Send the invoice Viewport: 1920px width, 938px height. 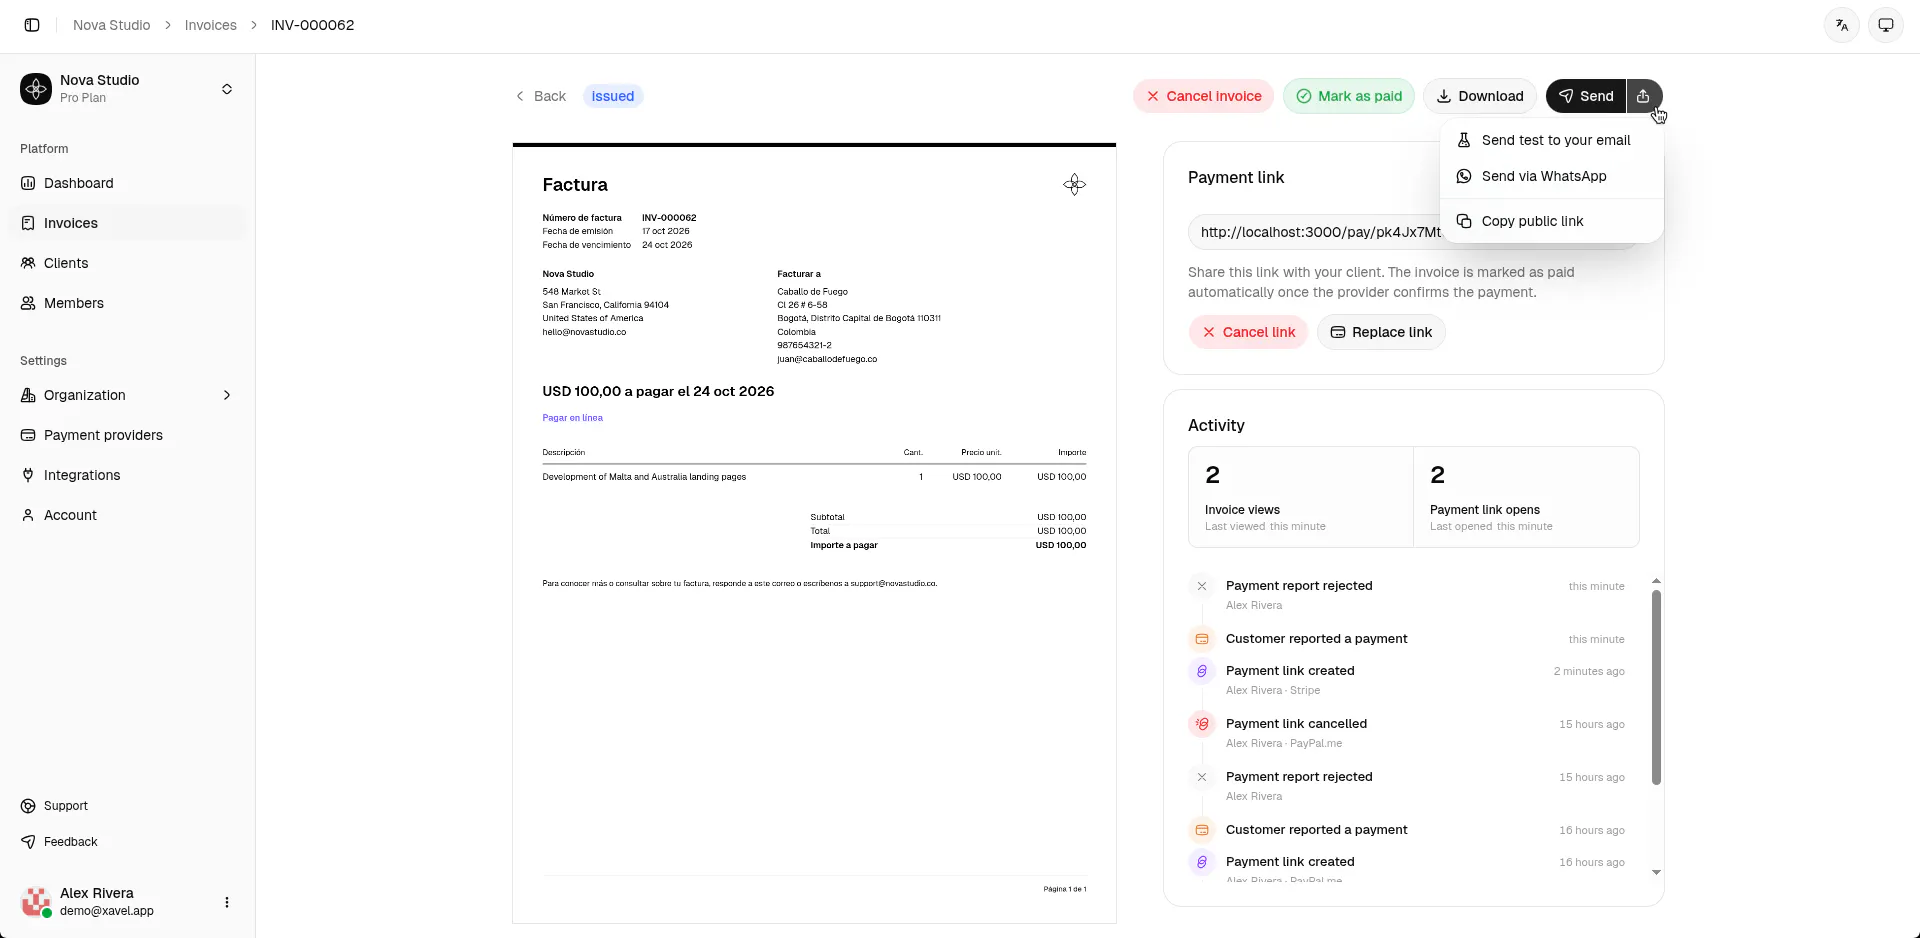(x=1586, y=96)
